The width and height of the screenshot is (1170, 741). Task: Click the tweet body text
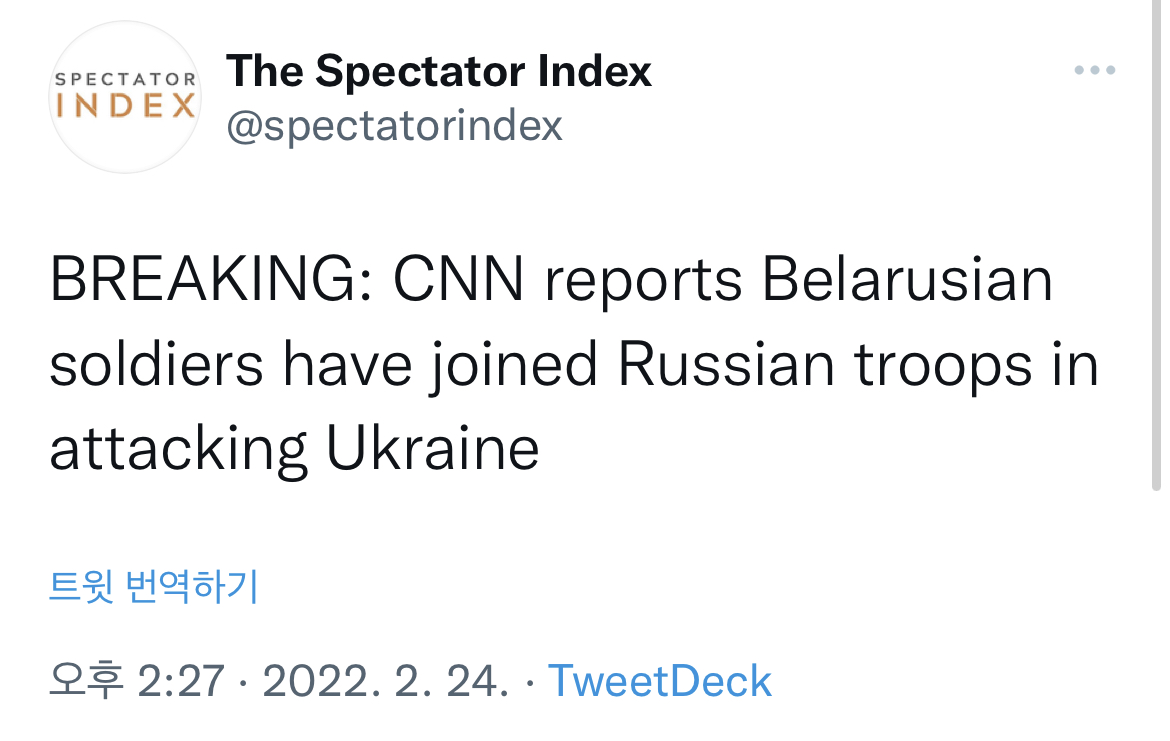574,366
